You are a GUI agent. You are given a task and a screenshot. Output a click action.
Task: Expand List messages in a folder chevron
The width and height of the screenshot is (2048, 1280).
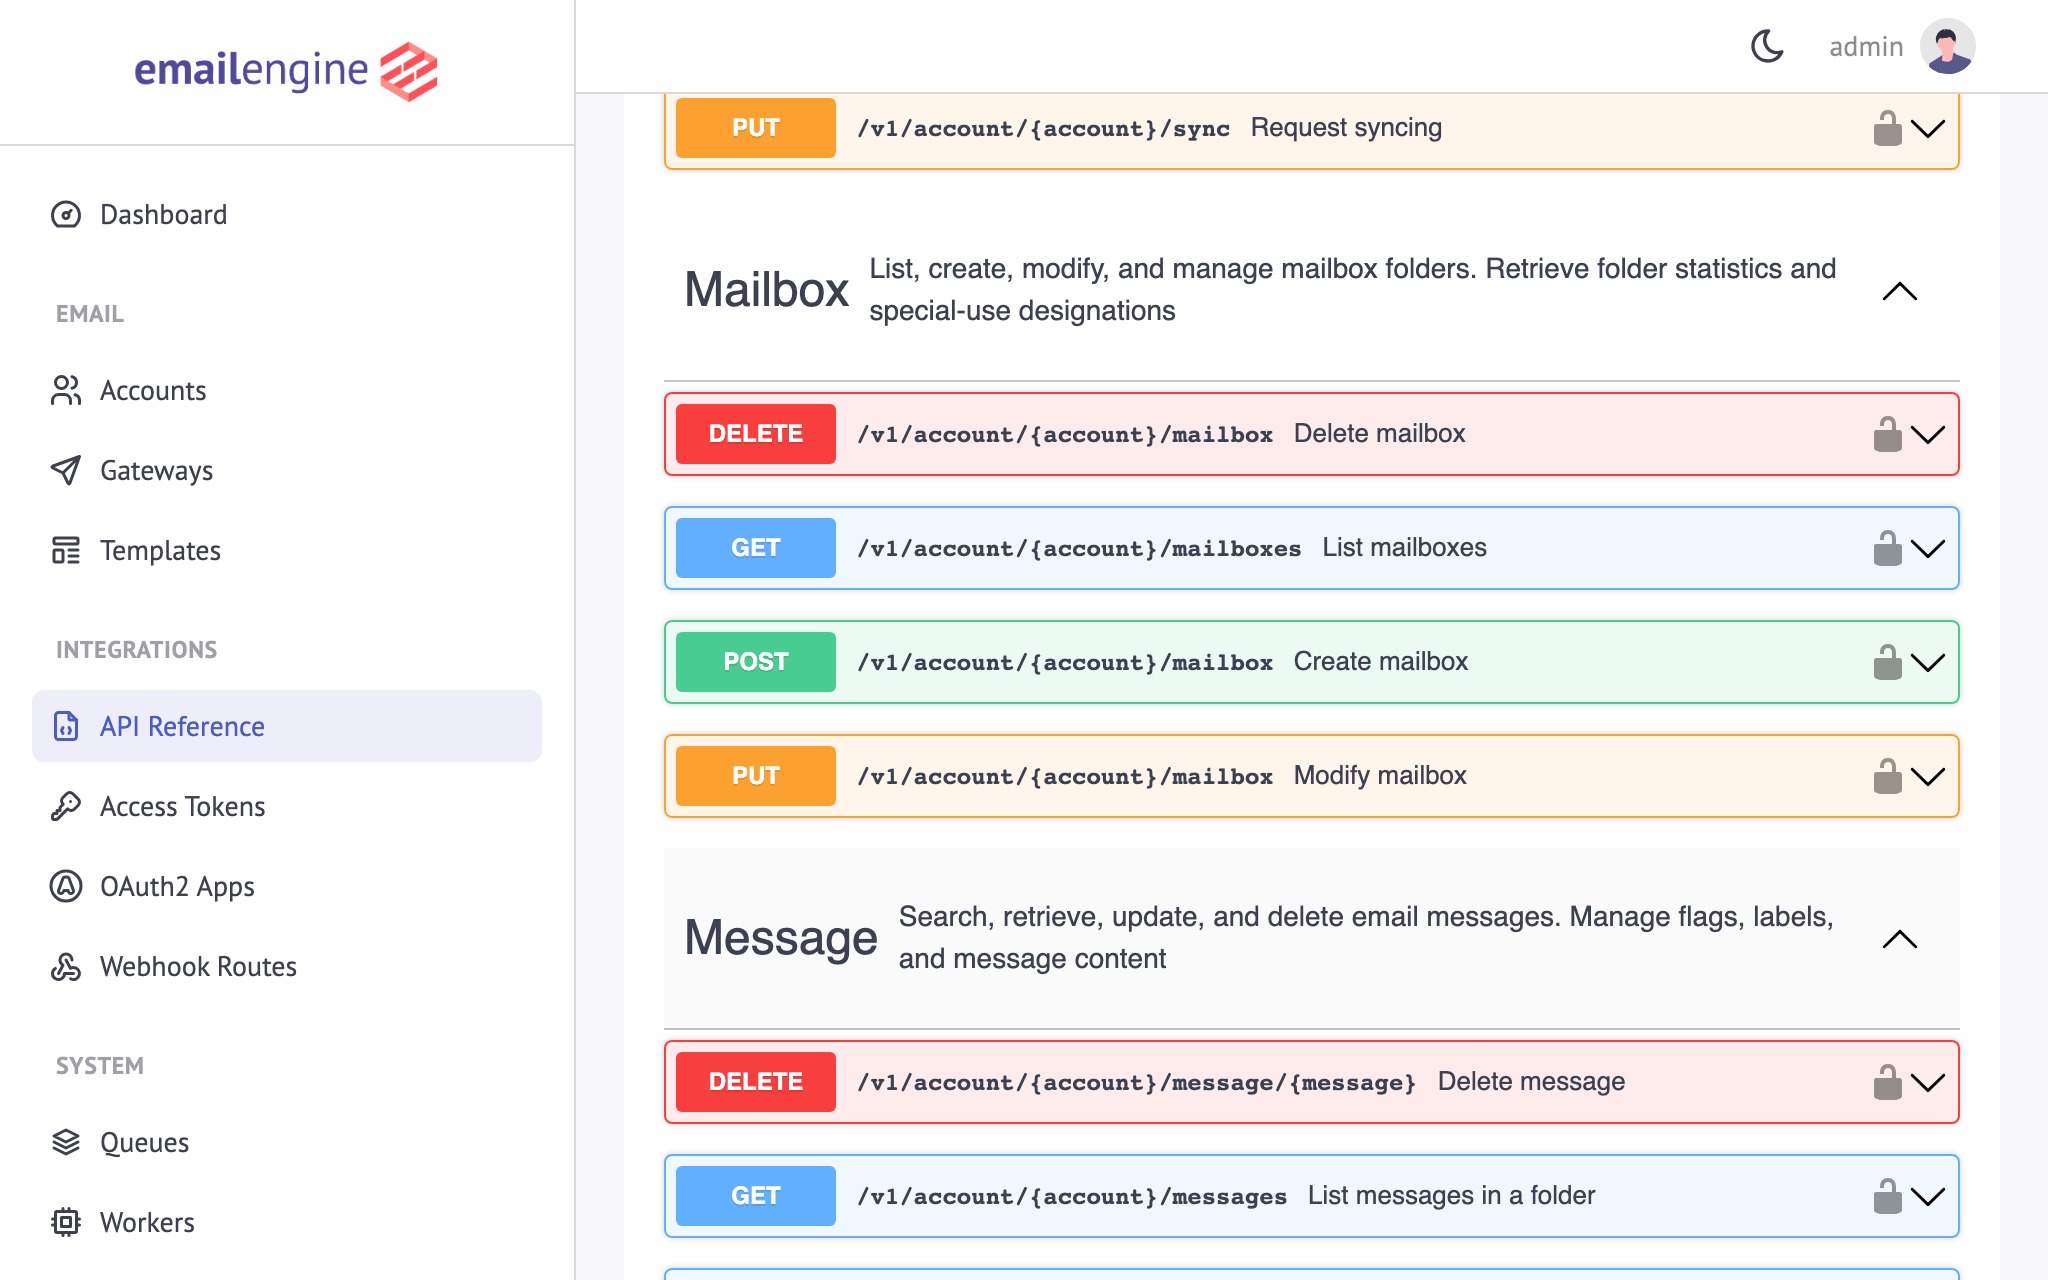coord(1928,1196)
